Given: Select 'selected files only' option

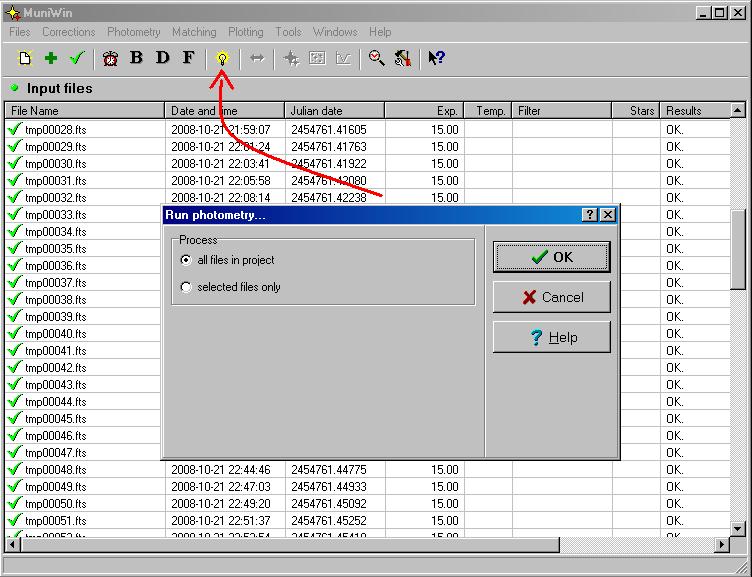Looking at the screenshot, I should (186, 287).
